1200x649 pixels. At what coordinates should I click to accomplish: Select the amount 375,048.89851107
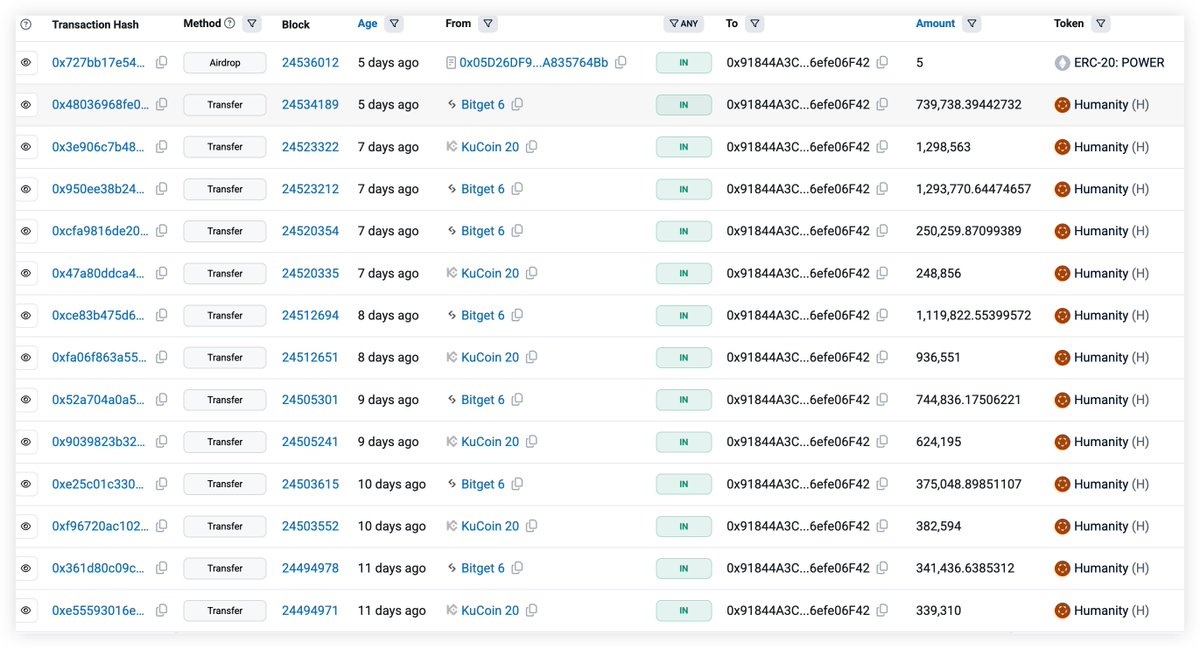tap(968, 484)
